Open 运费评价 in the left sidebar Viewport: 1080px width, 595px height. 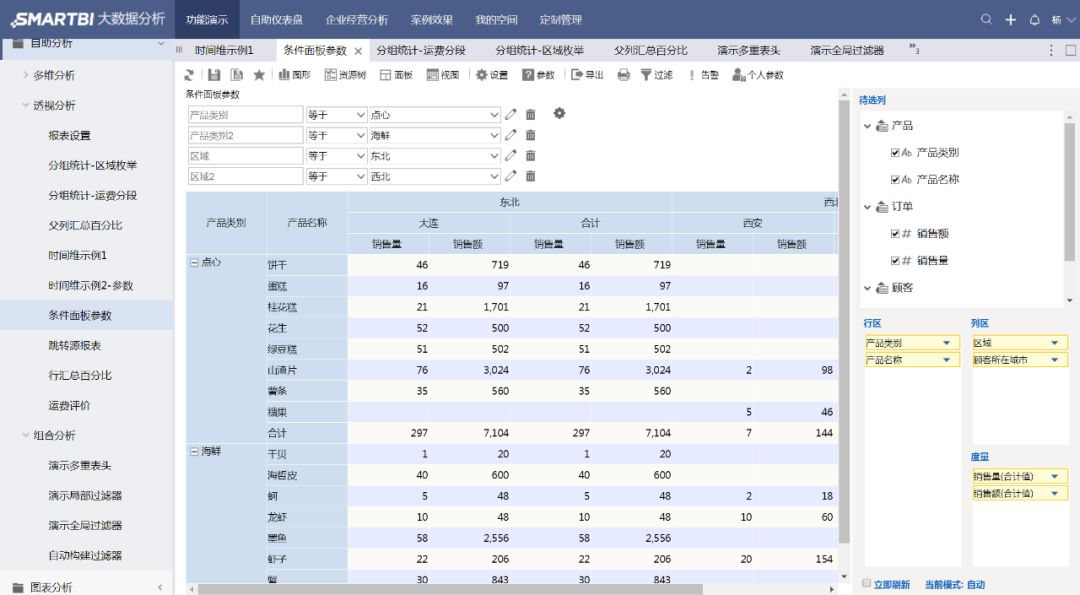click(x=70, y=405)
